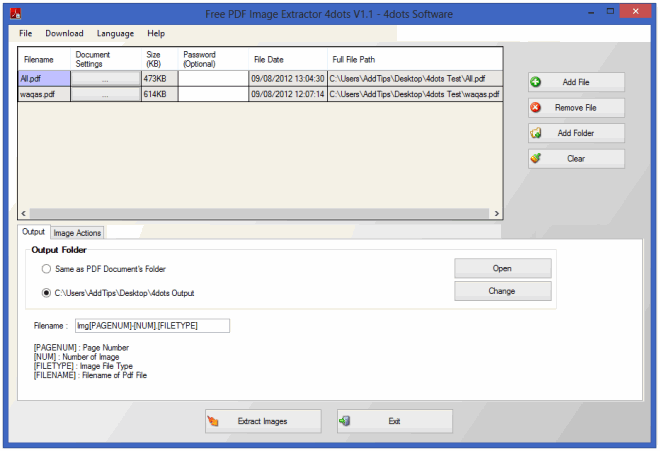Click the Clear broom icon
The width and height of the screenshot is (660, 451).
536,158
